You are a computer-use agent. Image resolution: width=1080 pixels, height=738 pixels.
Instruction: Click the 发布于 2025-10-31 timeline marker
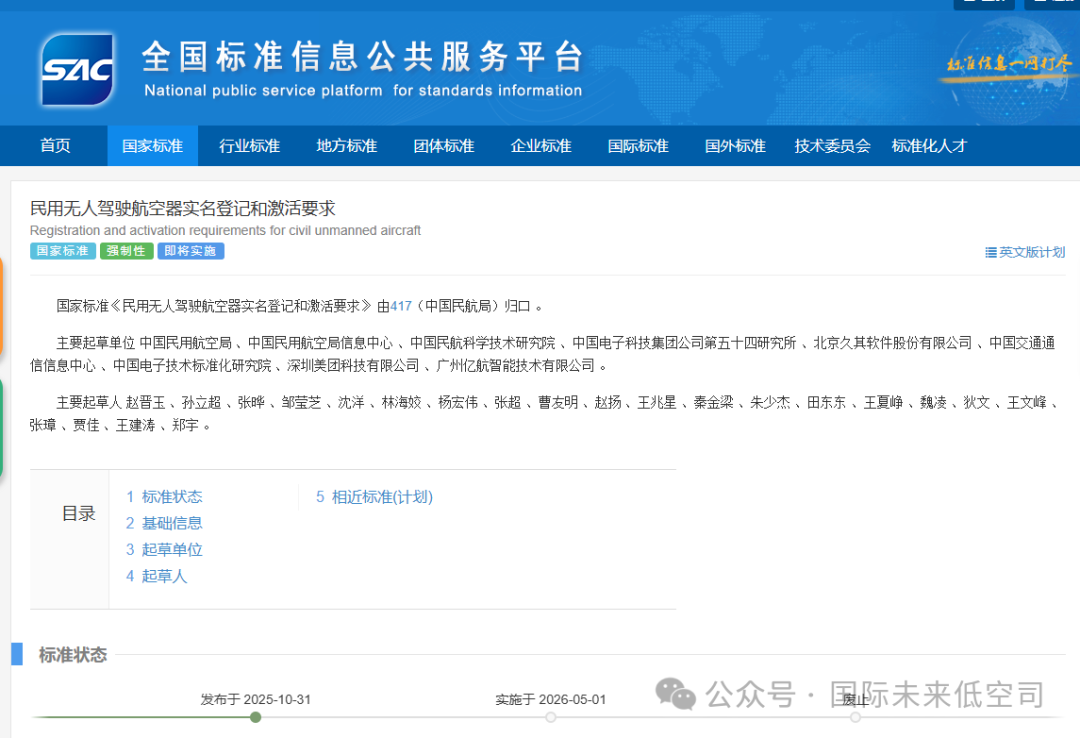tap(254, 717)
